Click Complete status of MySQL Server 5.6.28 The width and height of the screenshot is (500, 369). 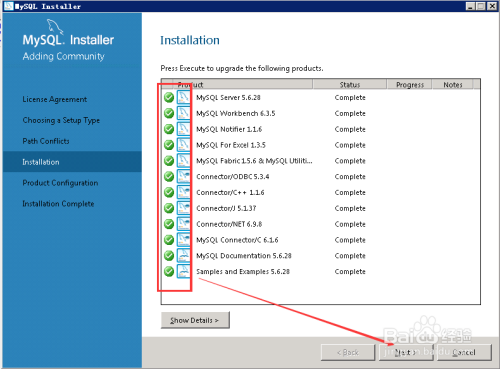pyautogui.click(x=350, y=98)
